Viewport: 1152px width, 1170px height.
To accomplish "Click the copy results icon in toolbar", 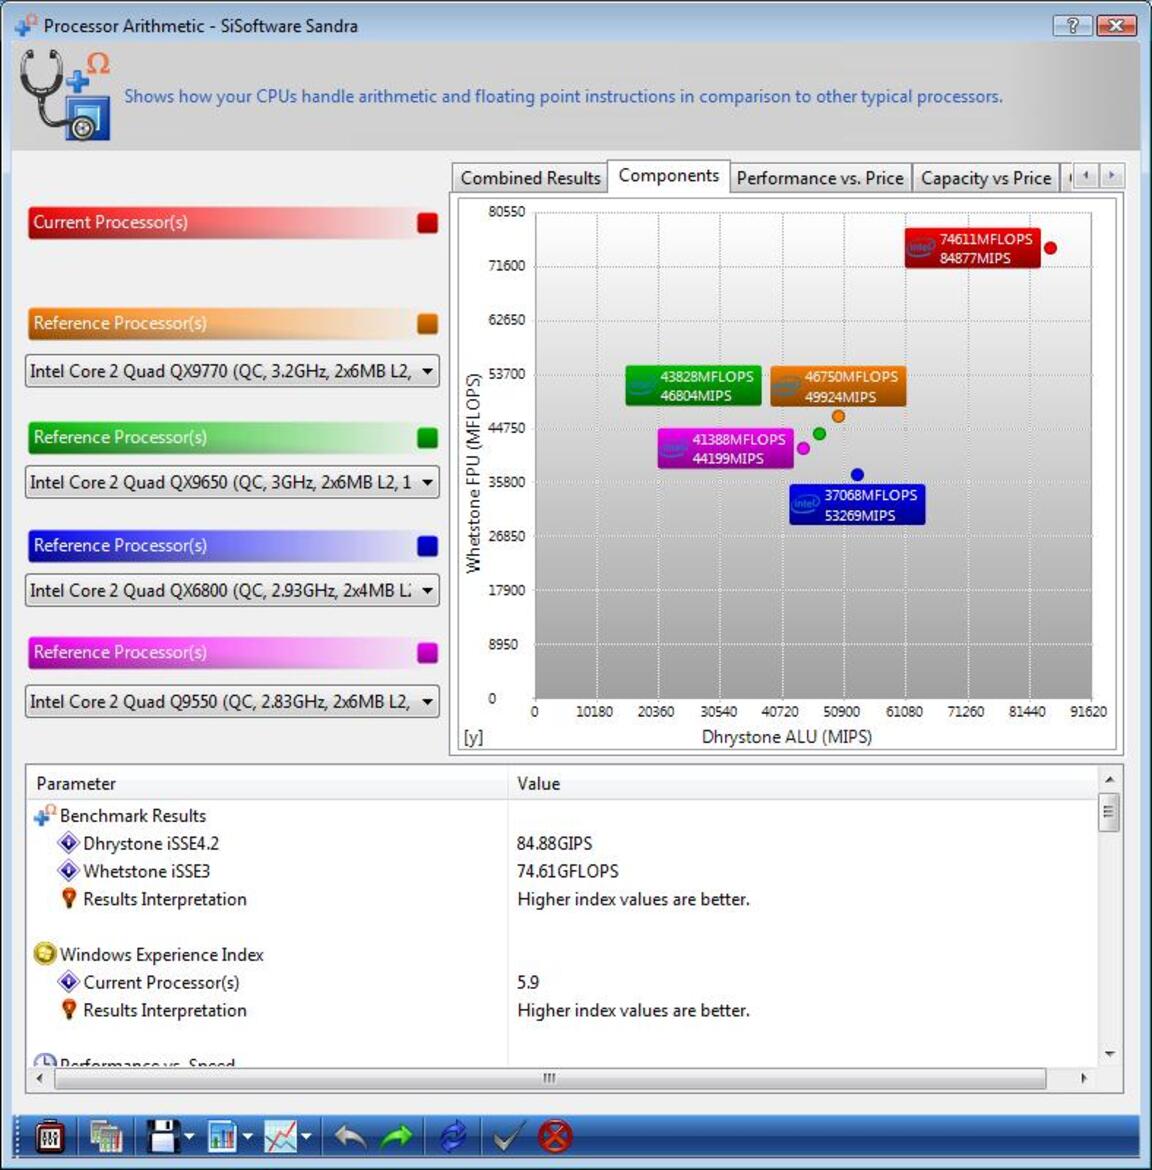I will pyautogui.click(x=105, y=1137).
